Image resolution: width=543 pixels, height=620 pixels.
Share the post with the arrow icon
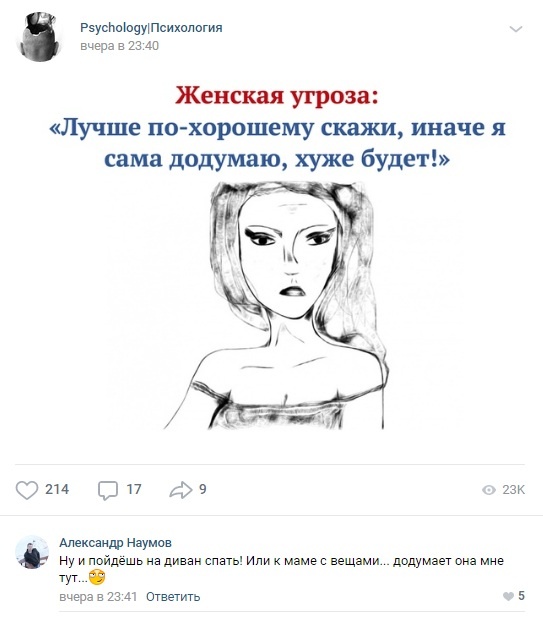coord(181,490)
